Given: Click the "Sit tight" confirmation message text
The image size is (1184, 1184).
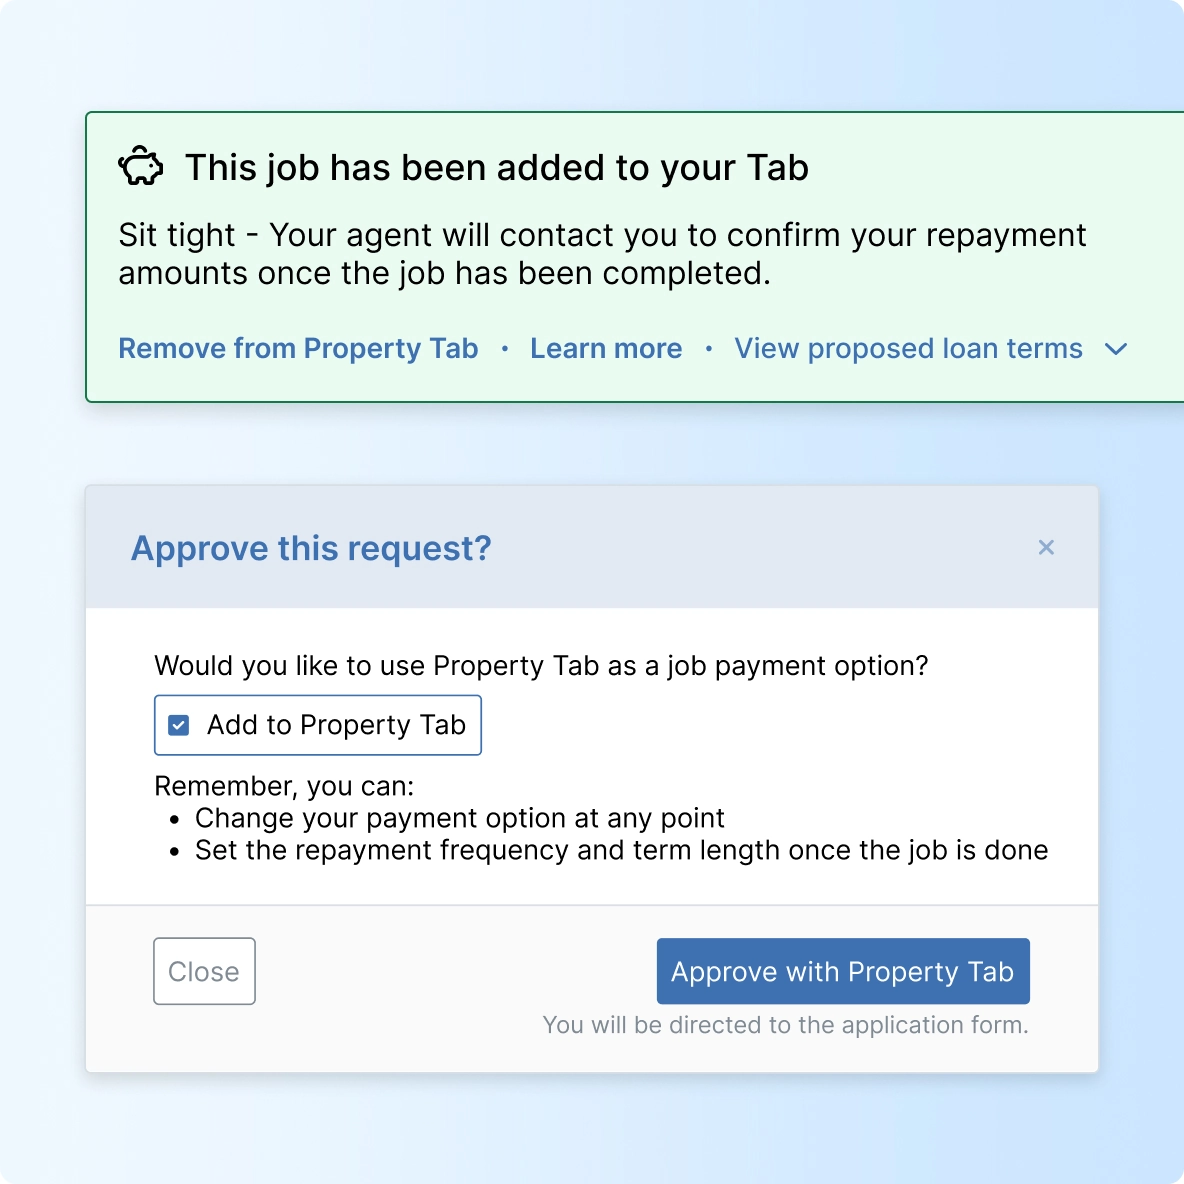Looking at the screenshot, I should point(601,254).
